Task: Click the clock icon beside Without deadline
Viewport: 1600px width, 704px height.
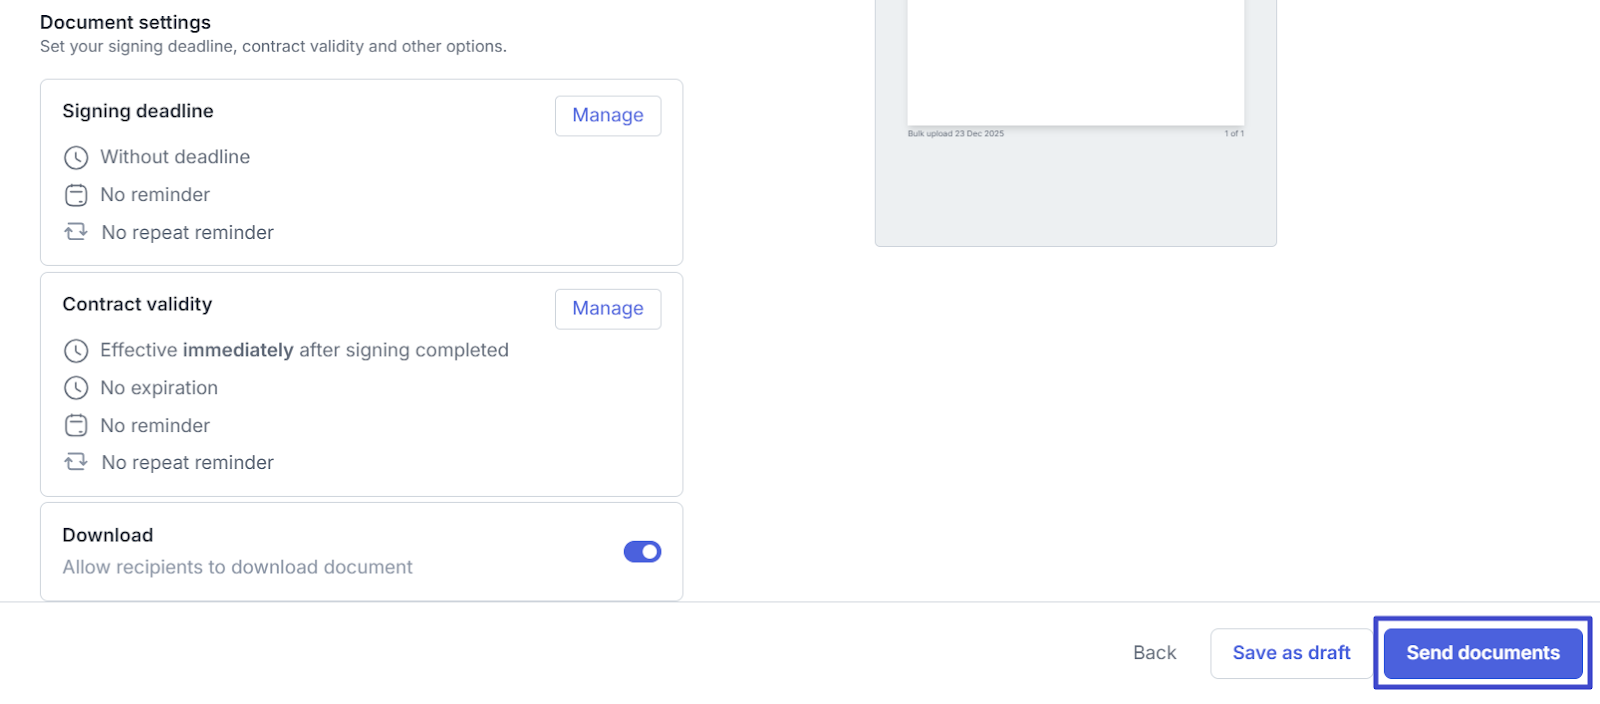Action: pos(76,157)
